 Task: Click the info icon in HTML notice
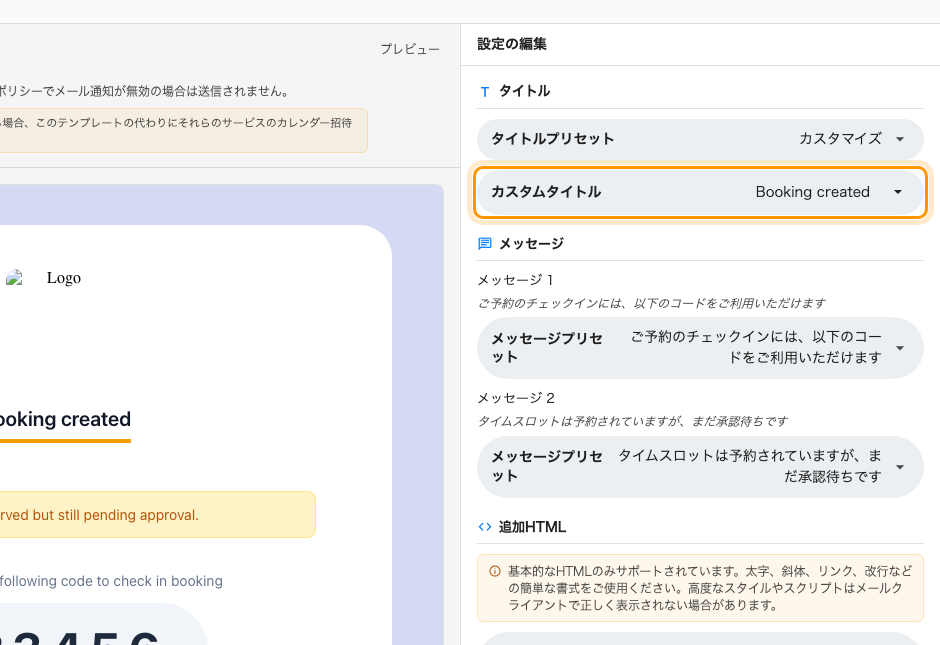(x=495, y=571)
